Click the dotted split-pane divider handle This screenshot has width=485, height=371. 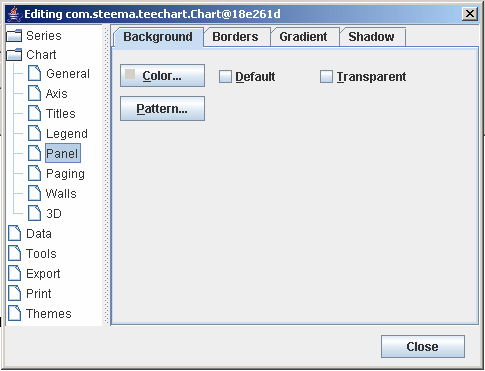pos(107,175)
